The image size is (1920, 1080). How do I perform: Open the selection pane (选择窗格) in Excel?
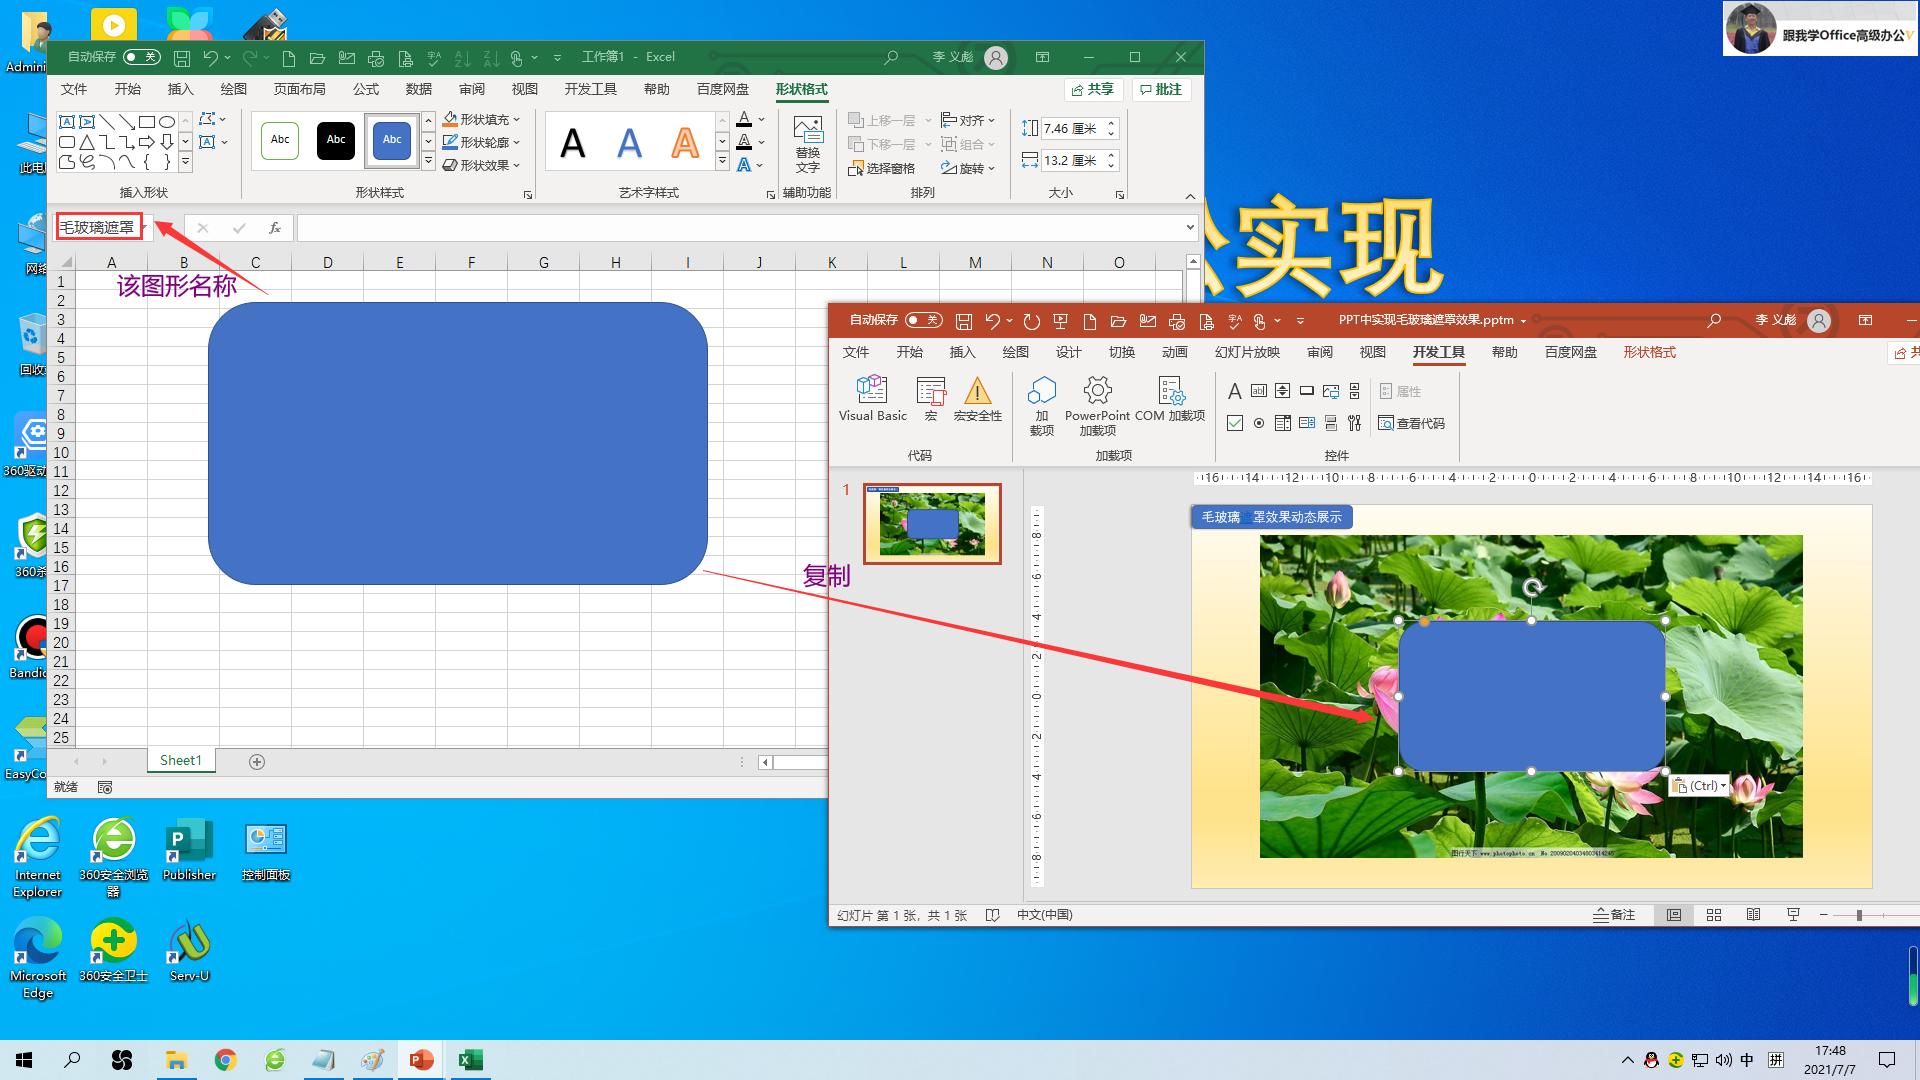point(881,168)
